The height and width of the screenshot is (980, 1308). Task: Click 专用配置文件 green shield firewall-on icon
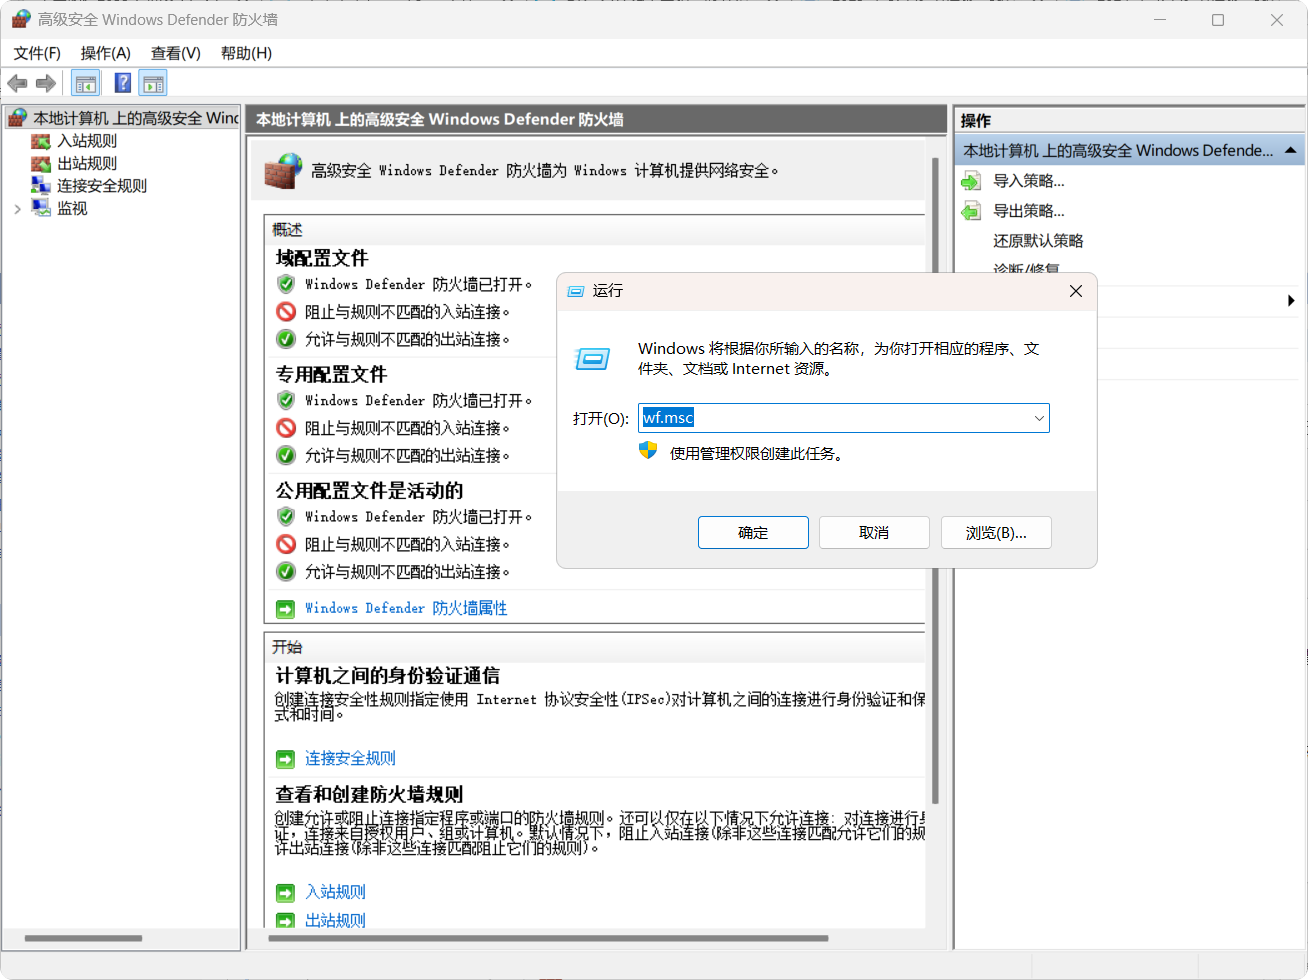pos(286,400)
